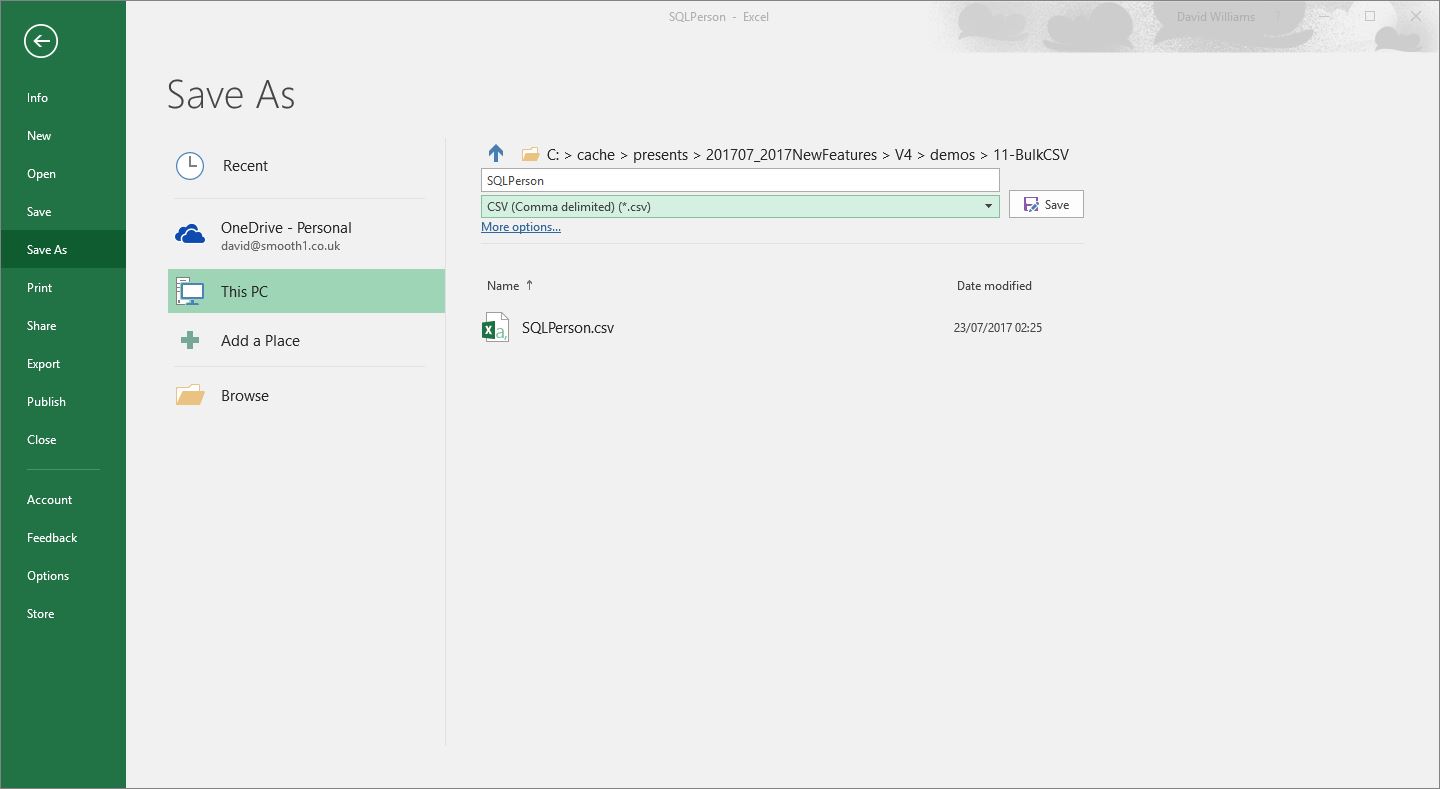Click the up one level arrow icon
Image resolution: width=1440 pixels, height=789 pixels.
[496, 154]
